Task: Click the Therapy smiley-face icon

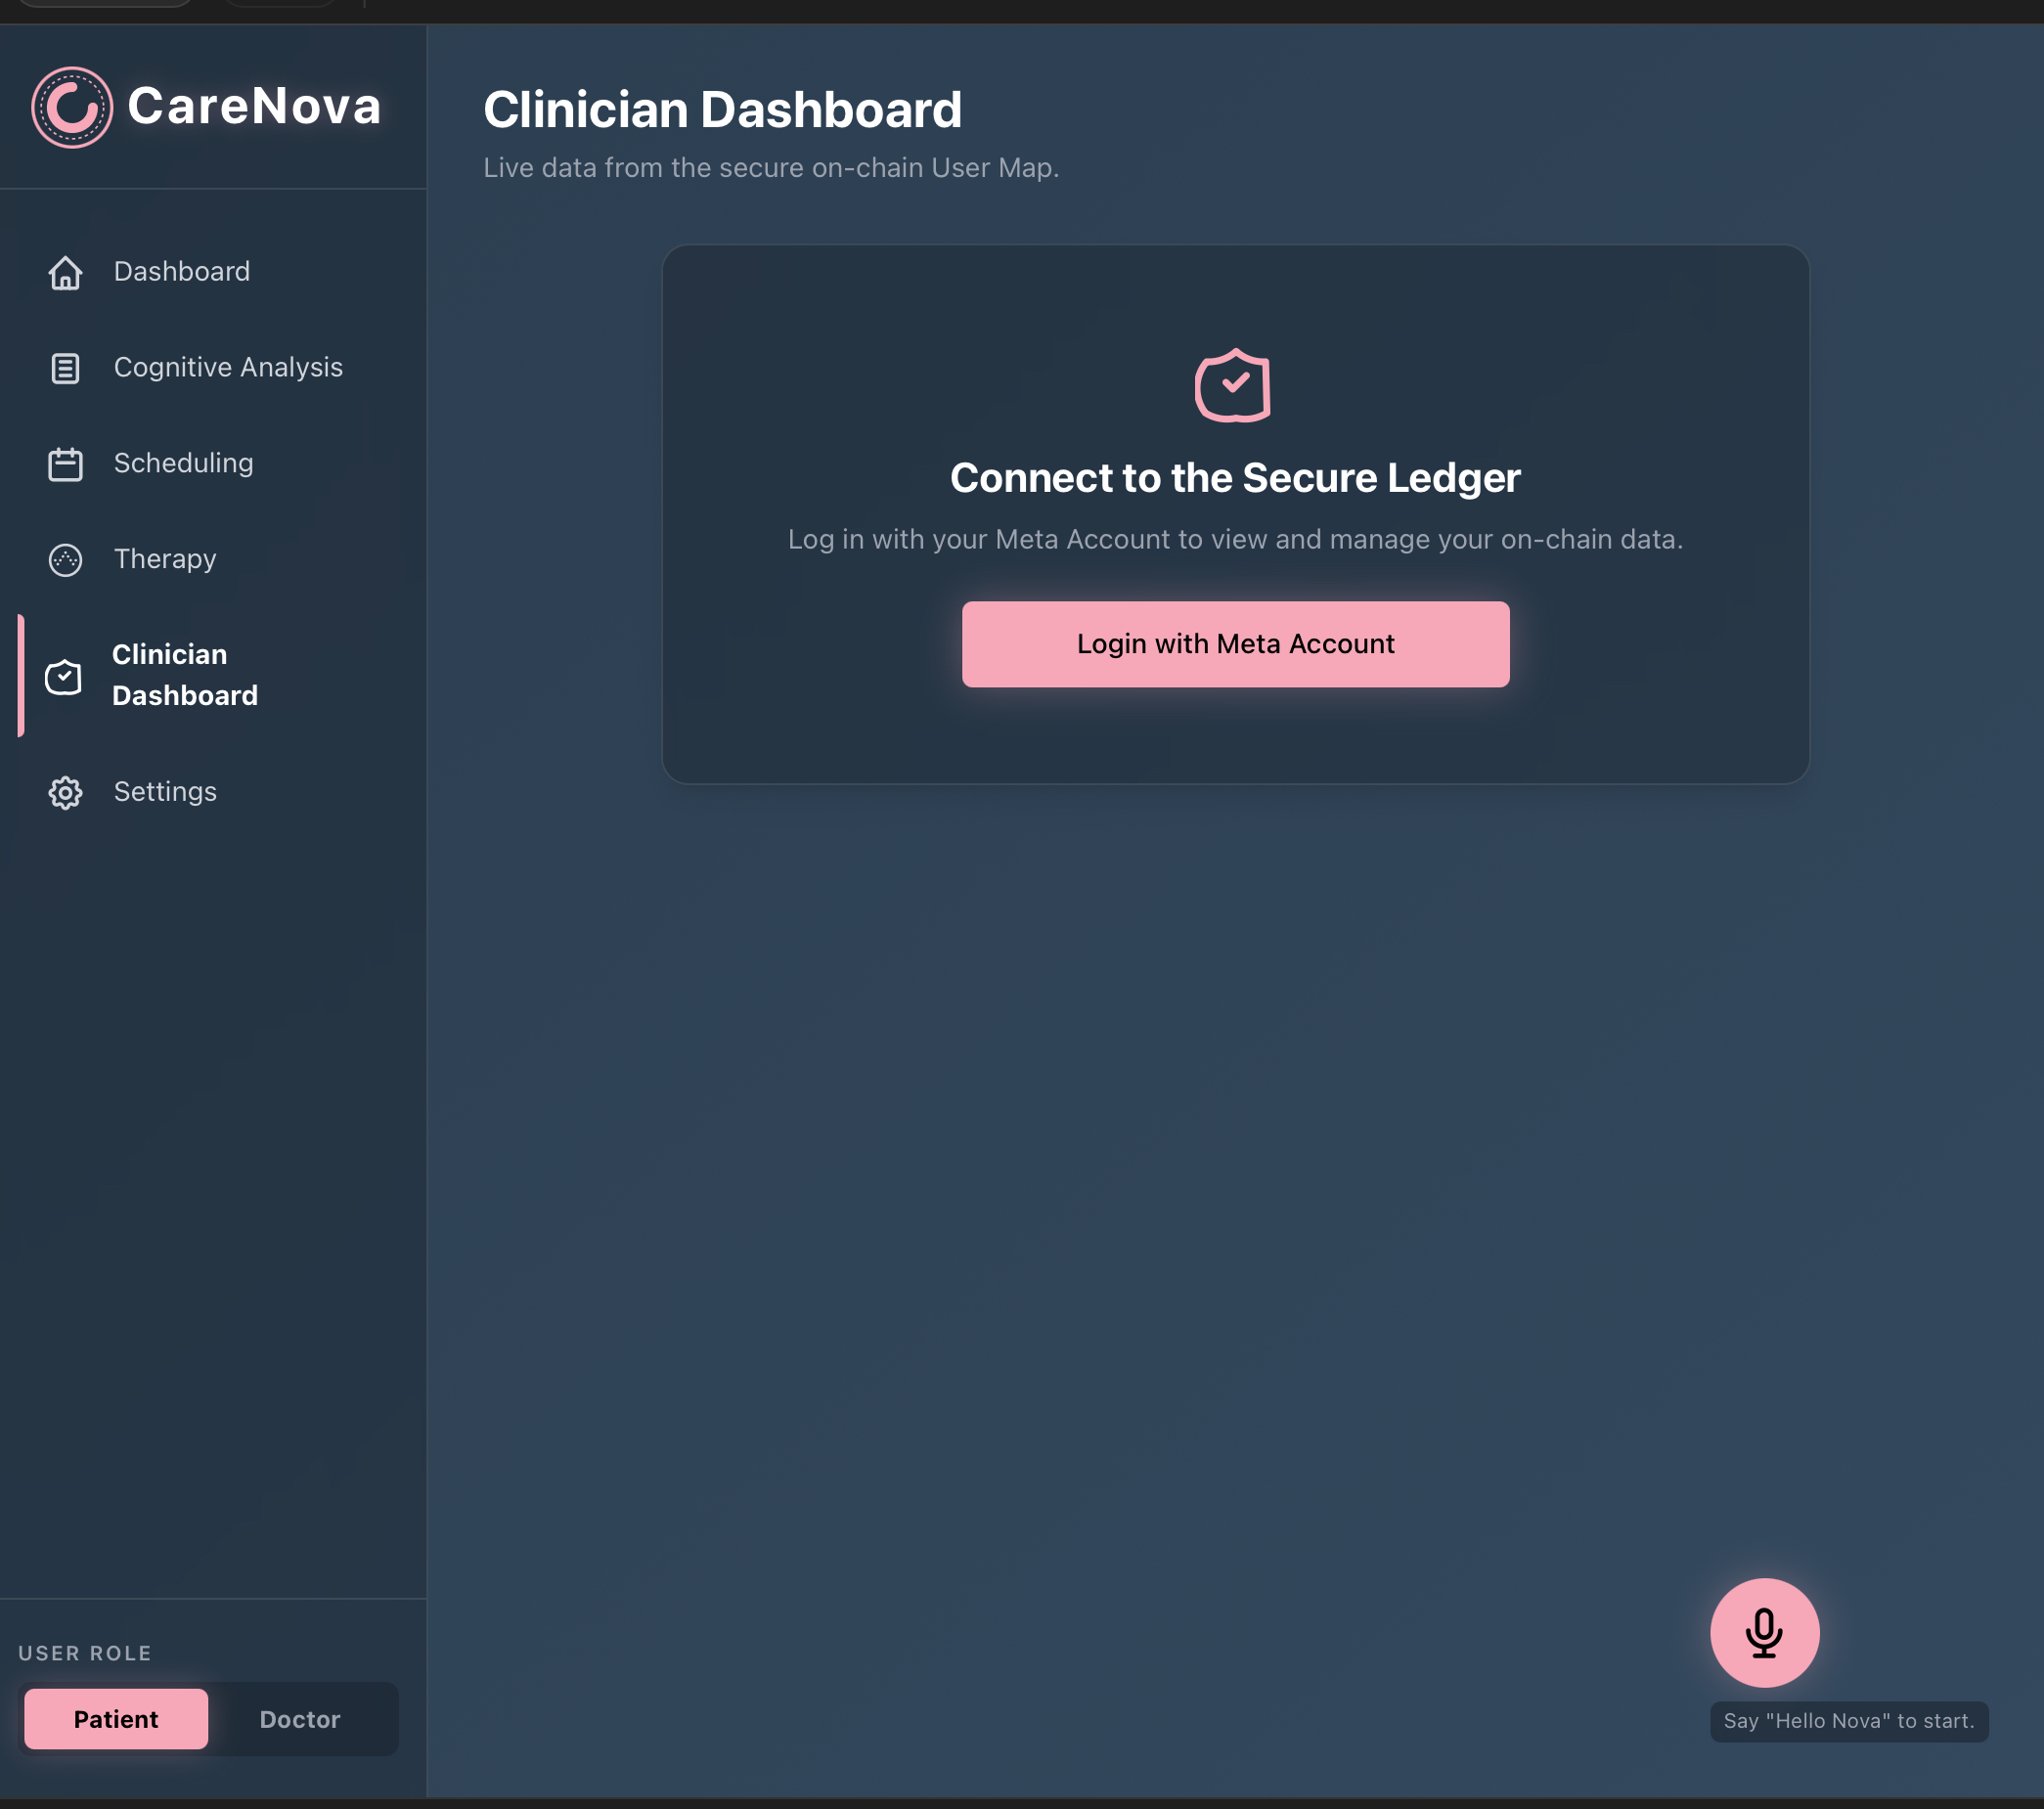Action: [x=65, y=560]
